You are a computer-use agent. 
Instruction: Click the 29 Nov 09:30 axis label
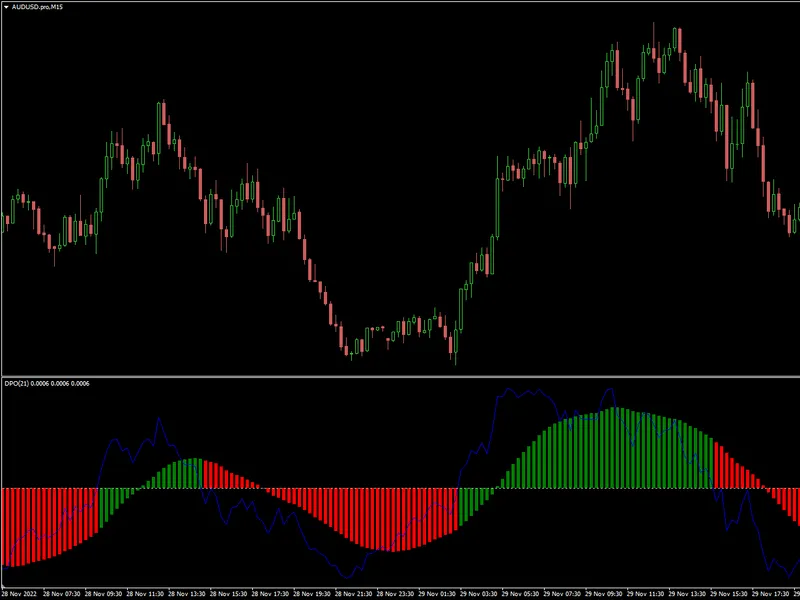click(605, 594)
